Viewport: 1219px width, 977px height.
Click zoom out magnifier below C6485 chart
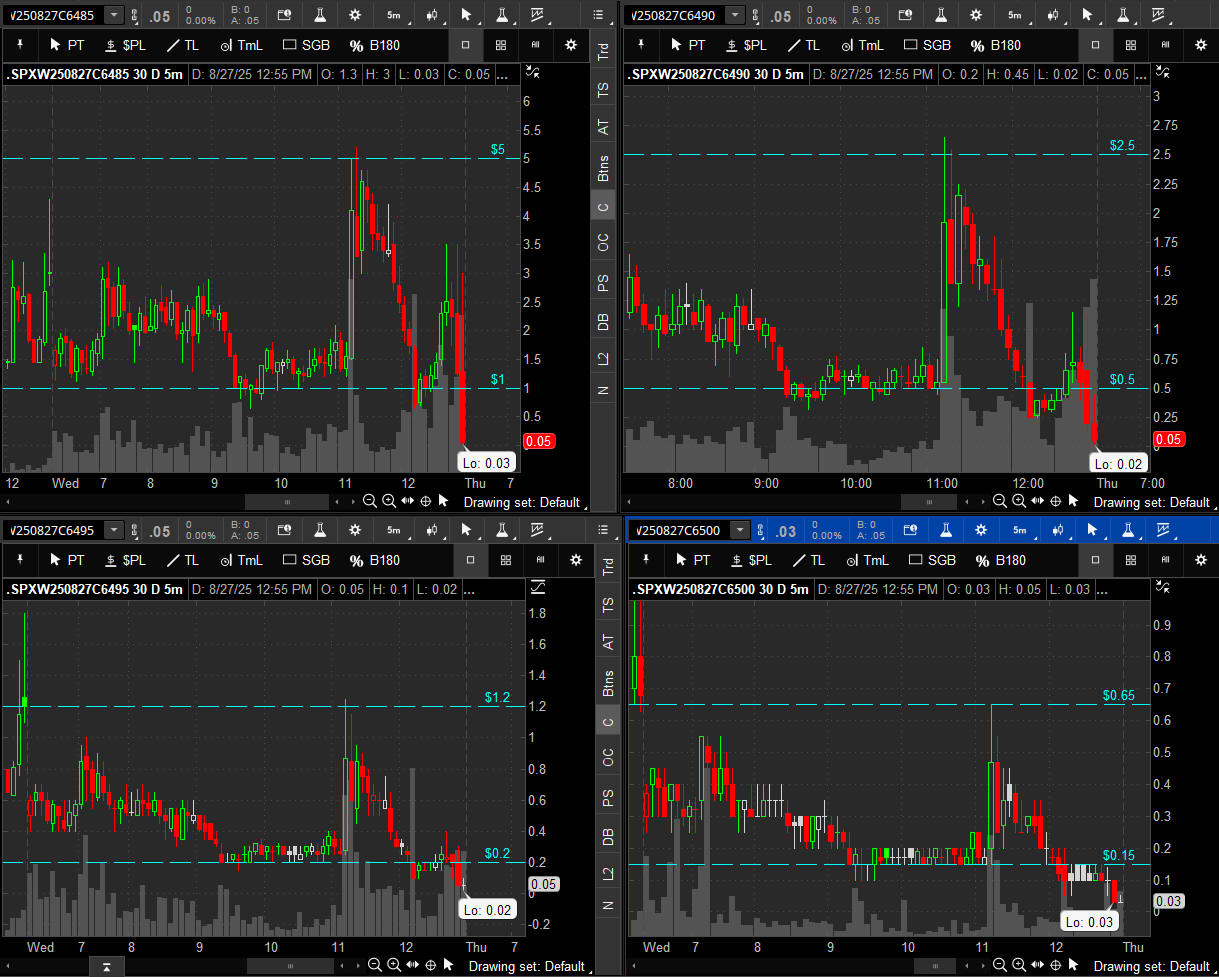coord(370,502)
